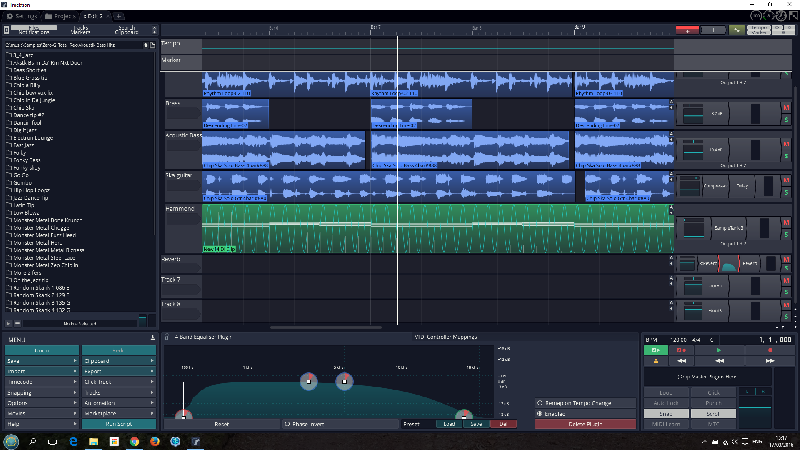Click the Reset button in equaliser panel

[222, 424]
